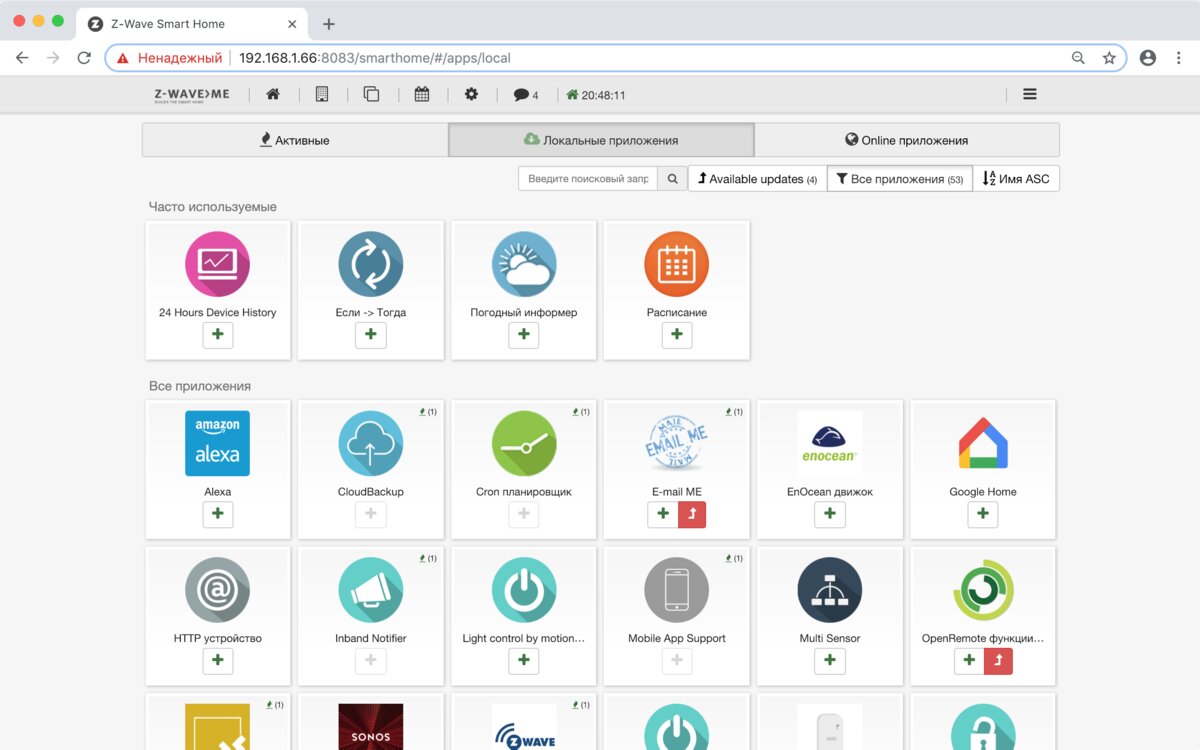Open the 'Все приложения' filter dropdown
The width and height of the screenshot is (1200, 750).
click(899, 179)
